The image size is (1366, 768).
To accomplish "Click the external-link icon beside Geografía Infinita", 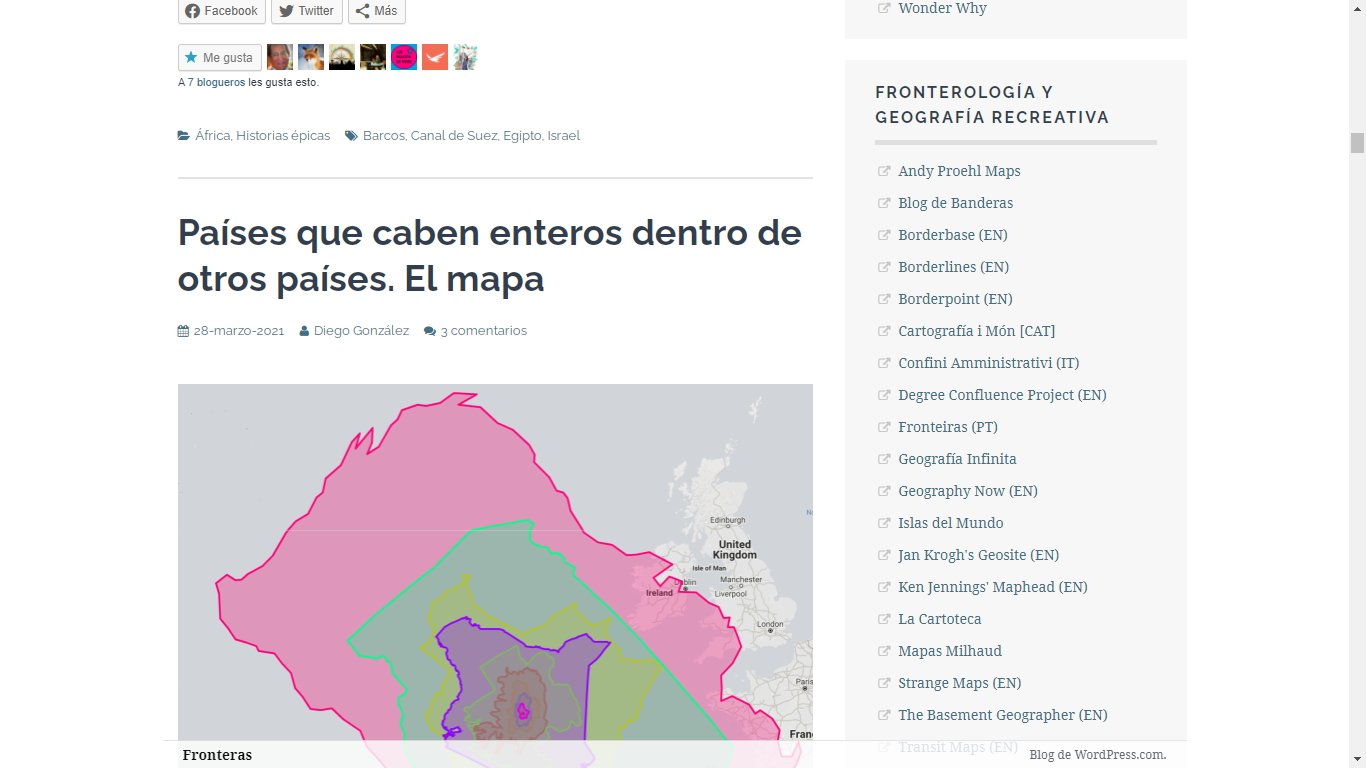I will pyautogui.click(x=884, y=459).
